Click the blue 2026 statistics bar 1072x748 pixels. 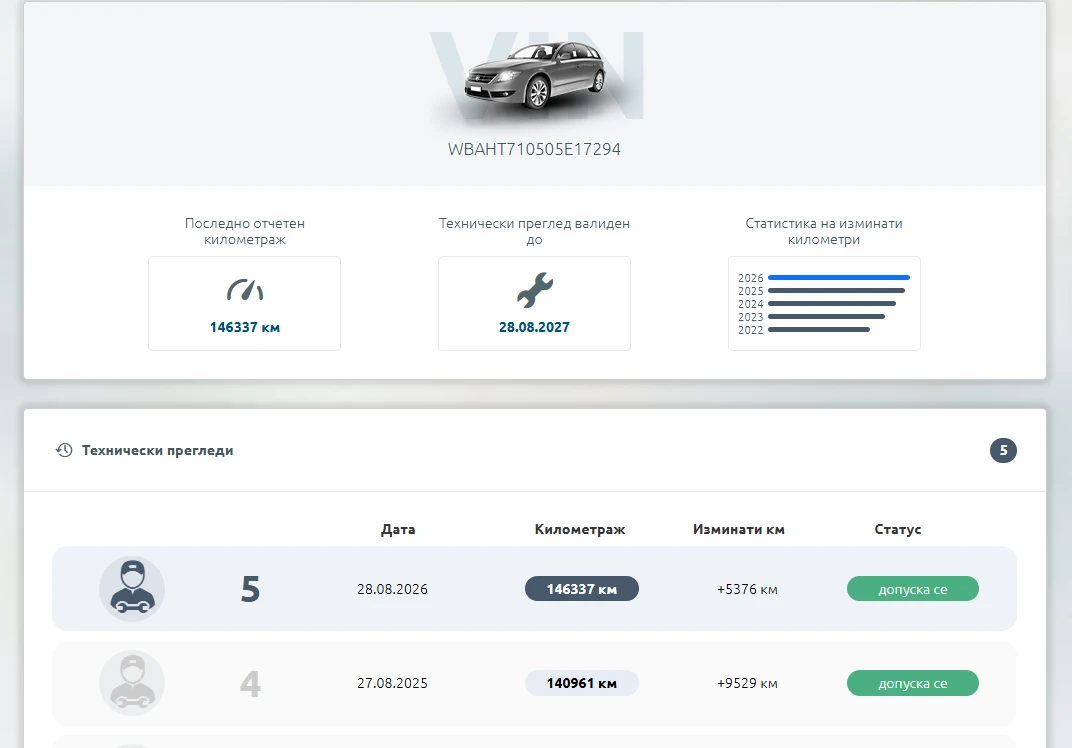[839, 278]
